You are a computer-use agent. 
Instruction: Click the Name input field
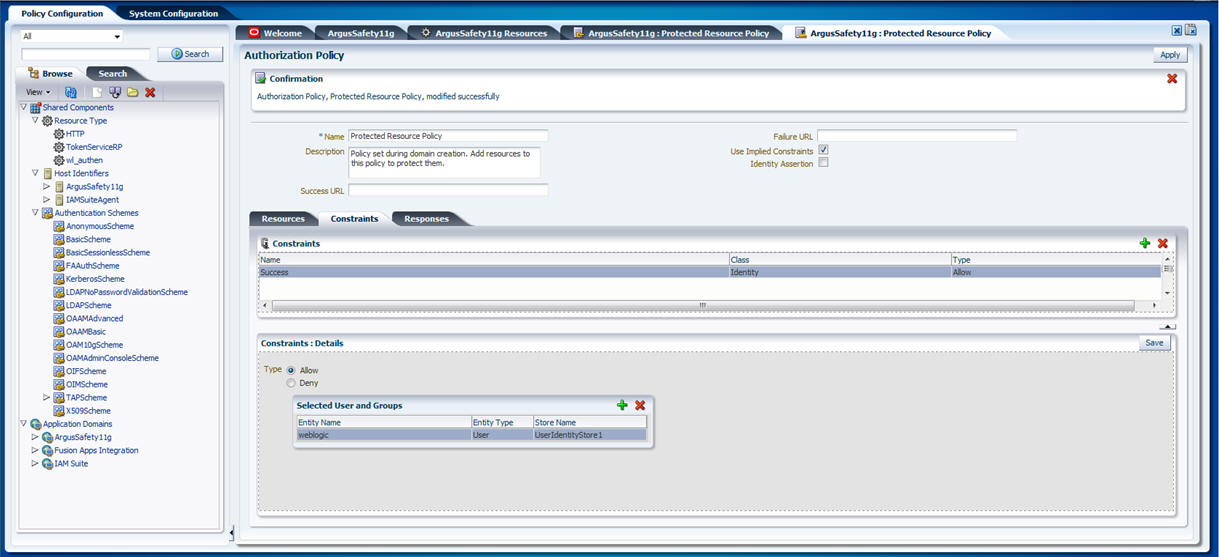pos(448,136)
